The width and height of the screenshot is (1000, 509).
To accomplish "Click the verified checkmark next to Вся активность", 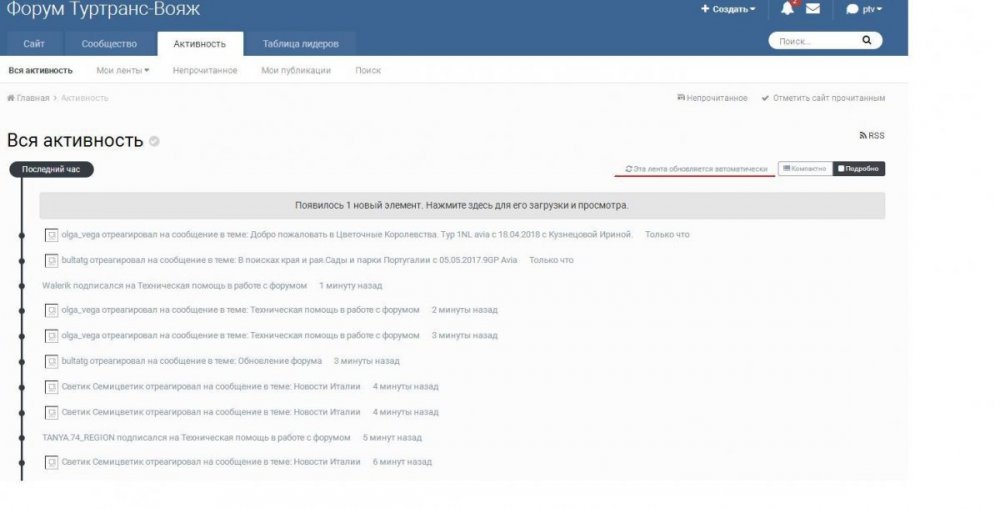I will pyautogui.click(x=154, y=141).
